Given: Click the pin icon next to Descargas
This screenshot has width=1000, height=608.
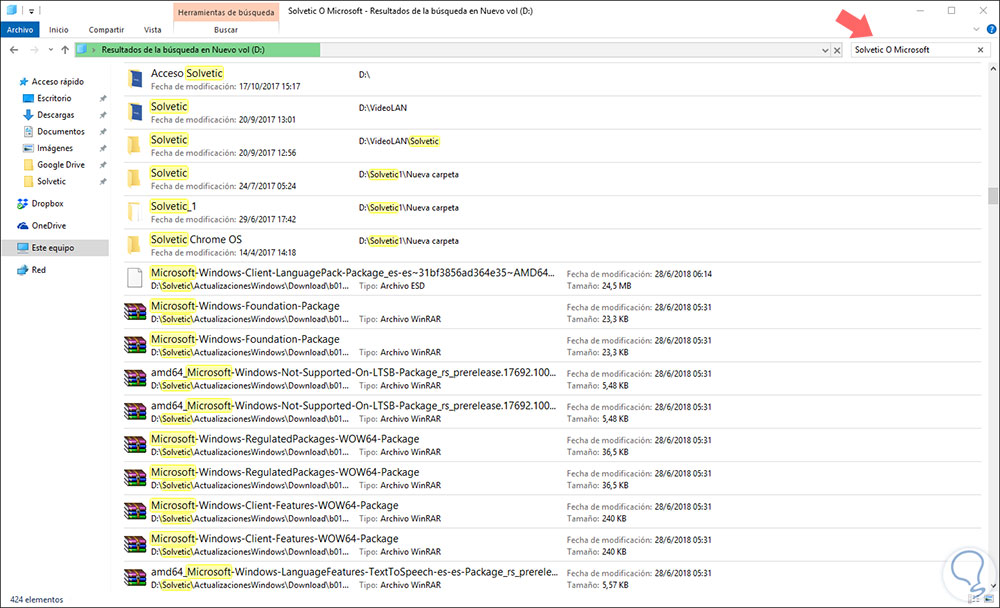Looking at the screenshot, I should click(x=103, y=115).
